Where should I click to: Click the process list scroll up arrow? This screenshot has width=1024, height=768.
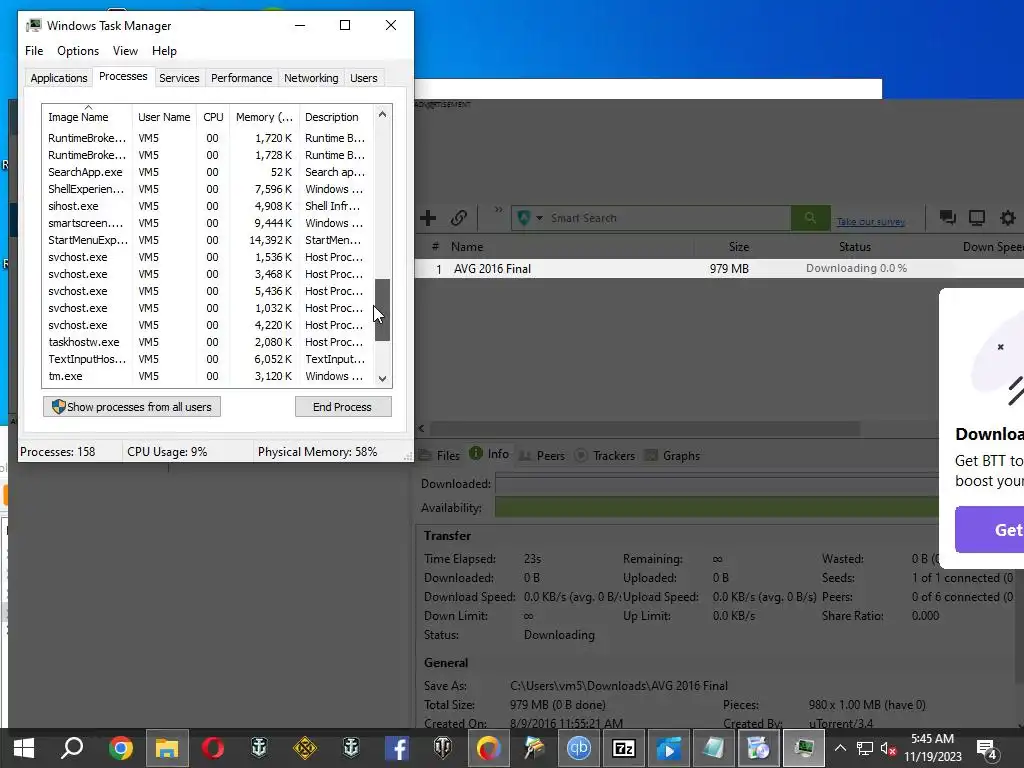point(382,114)
